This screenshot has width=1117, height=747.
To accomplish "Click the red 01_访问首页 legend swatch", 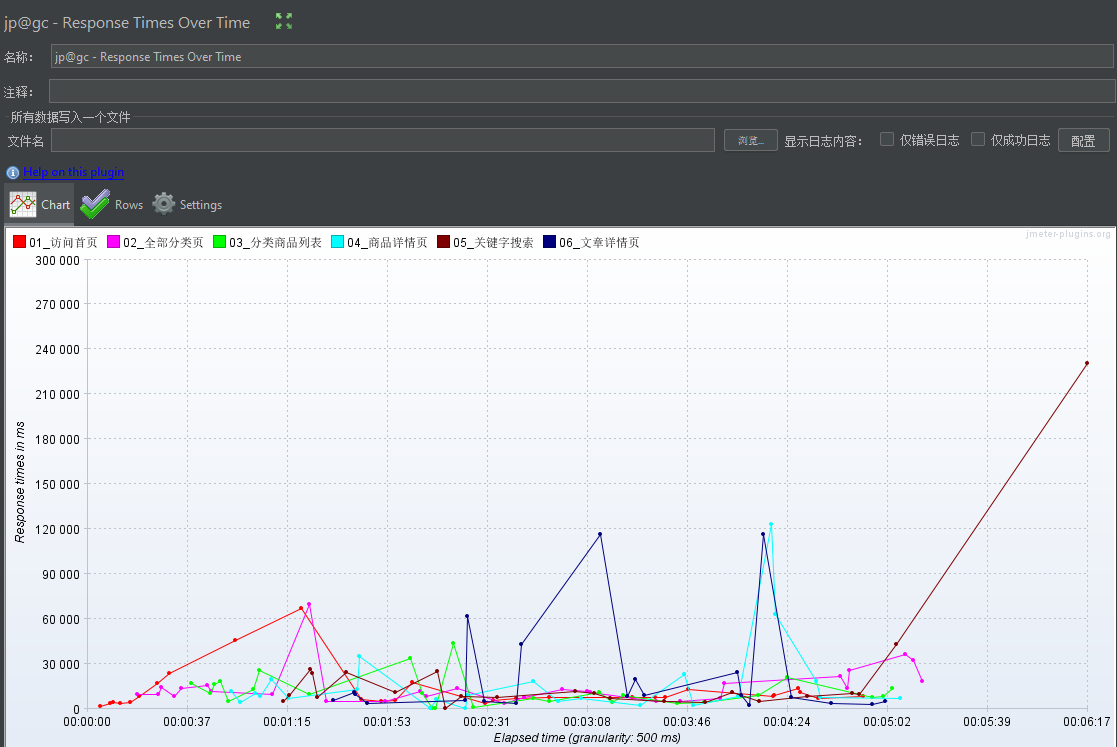I will point(19,242).
